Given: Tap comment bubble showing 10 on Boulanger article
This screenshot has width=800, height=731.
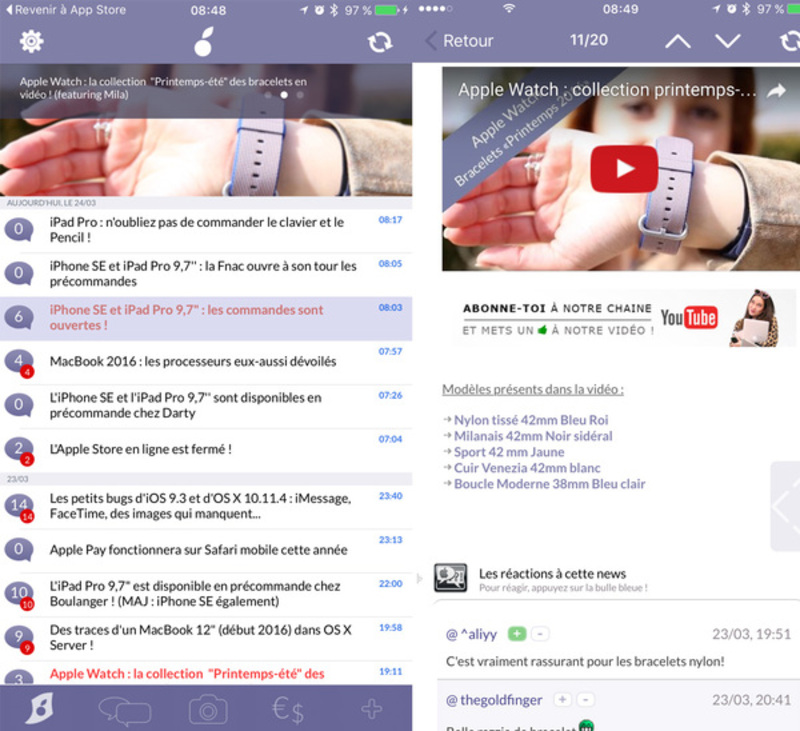Looking at the screenshot, I should [x=19, y=594].
